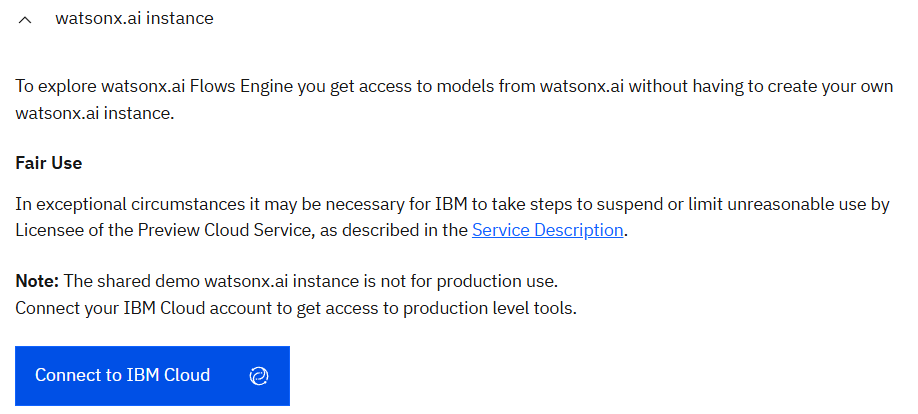Image resolution: width=918 pixels, height=414 pixels.
Task: Click the 'watsonx.ai instance' accordion title
Action: pos(134,18)
